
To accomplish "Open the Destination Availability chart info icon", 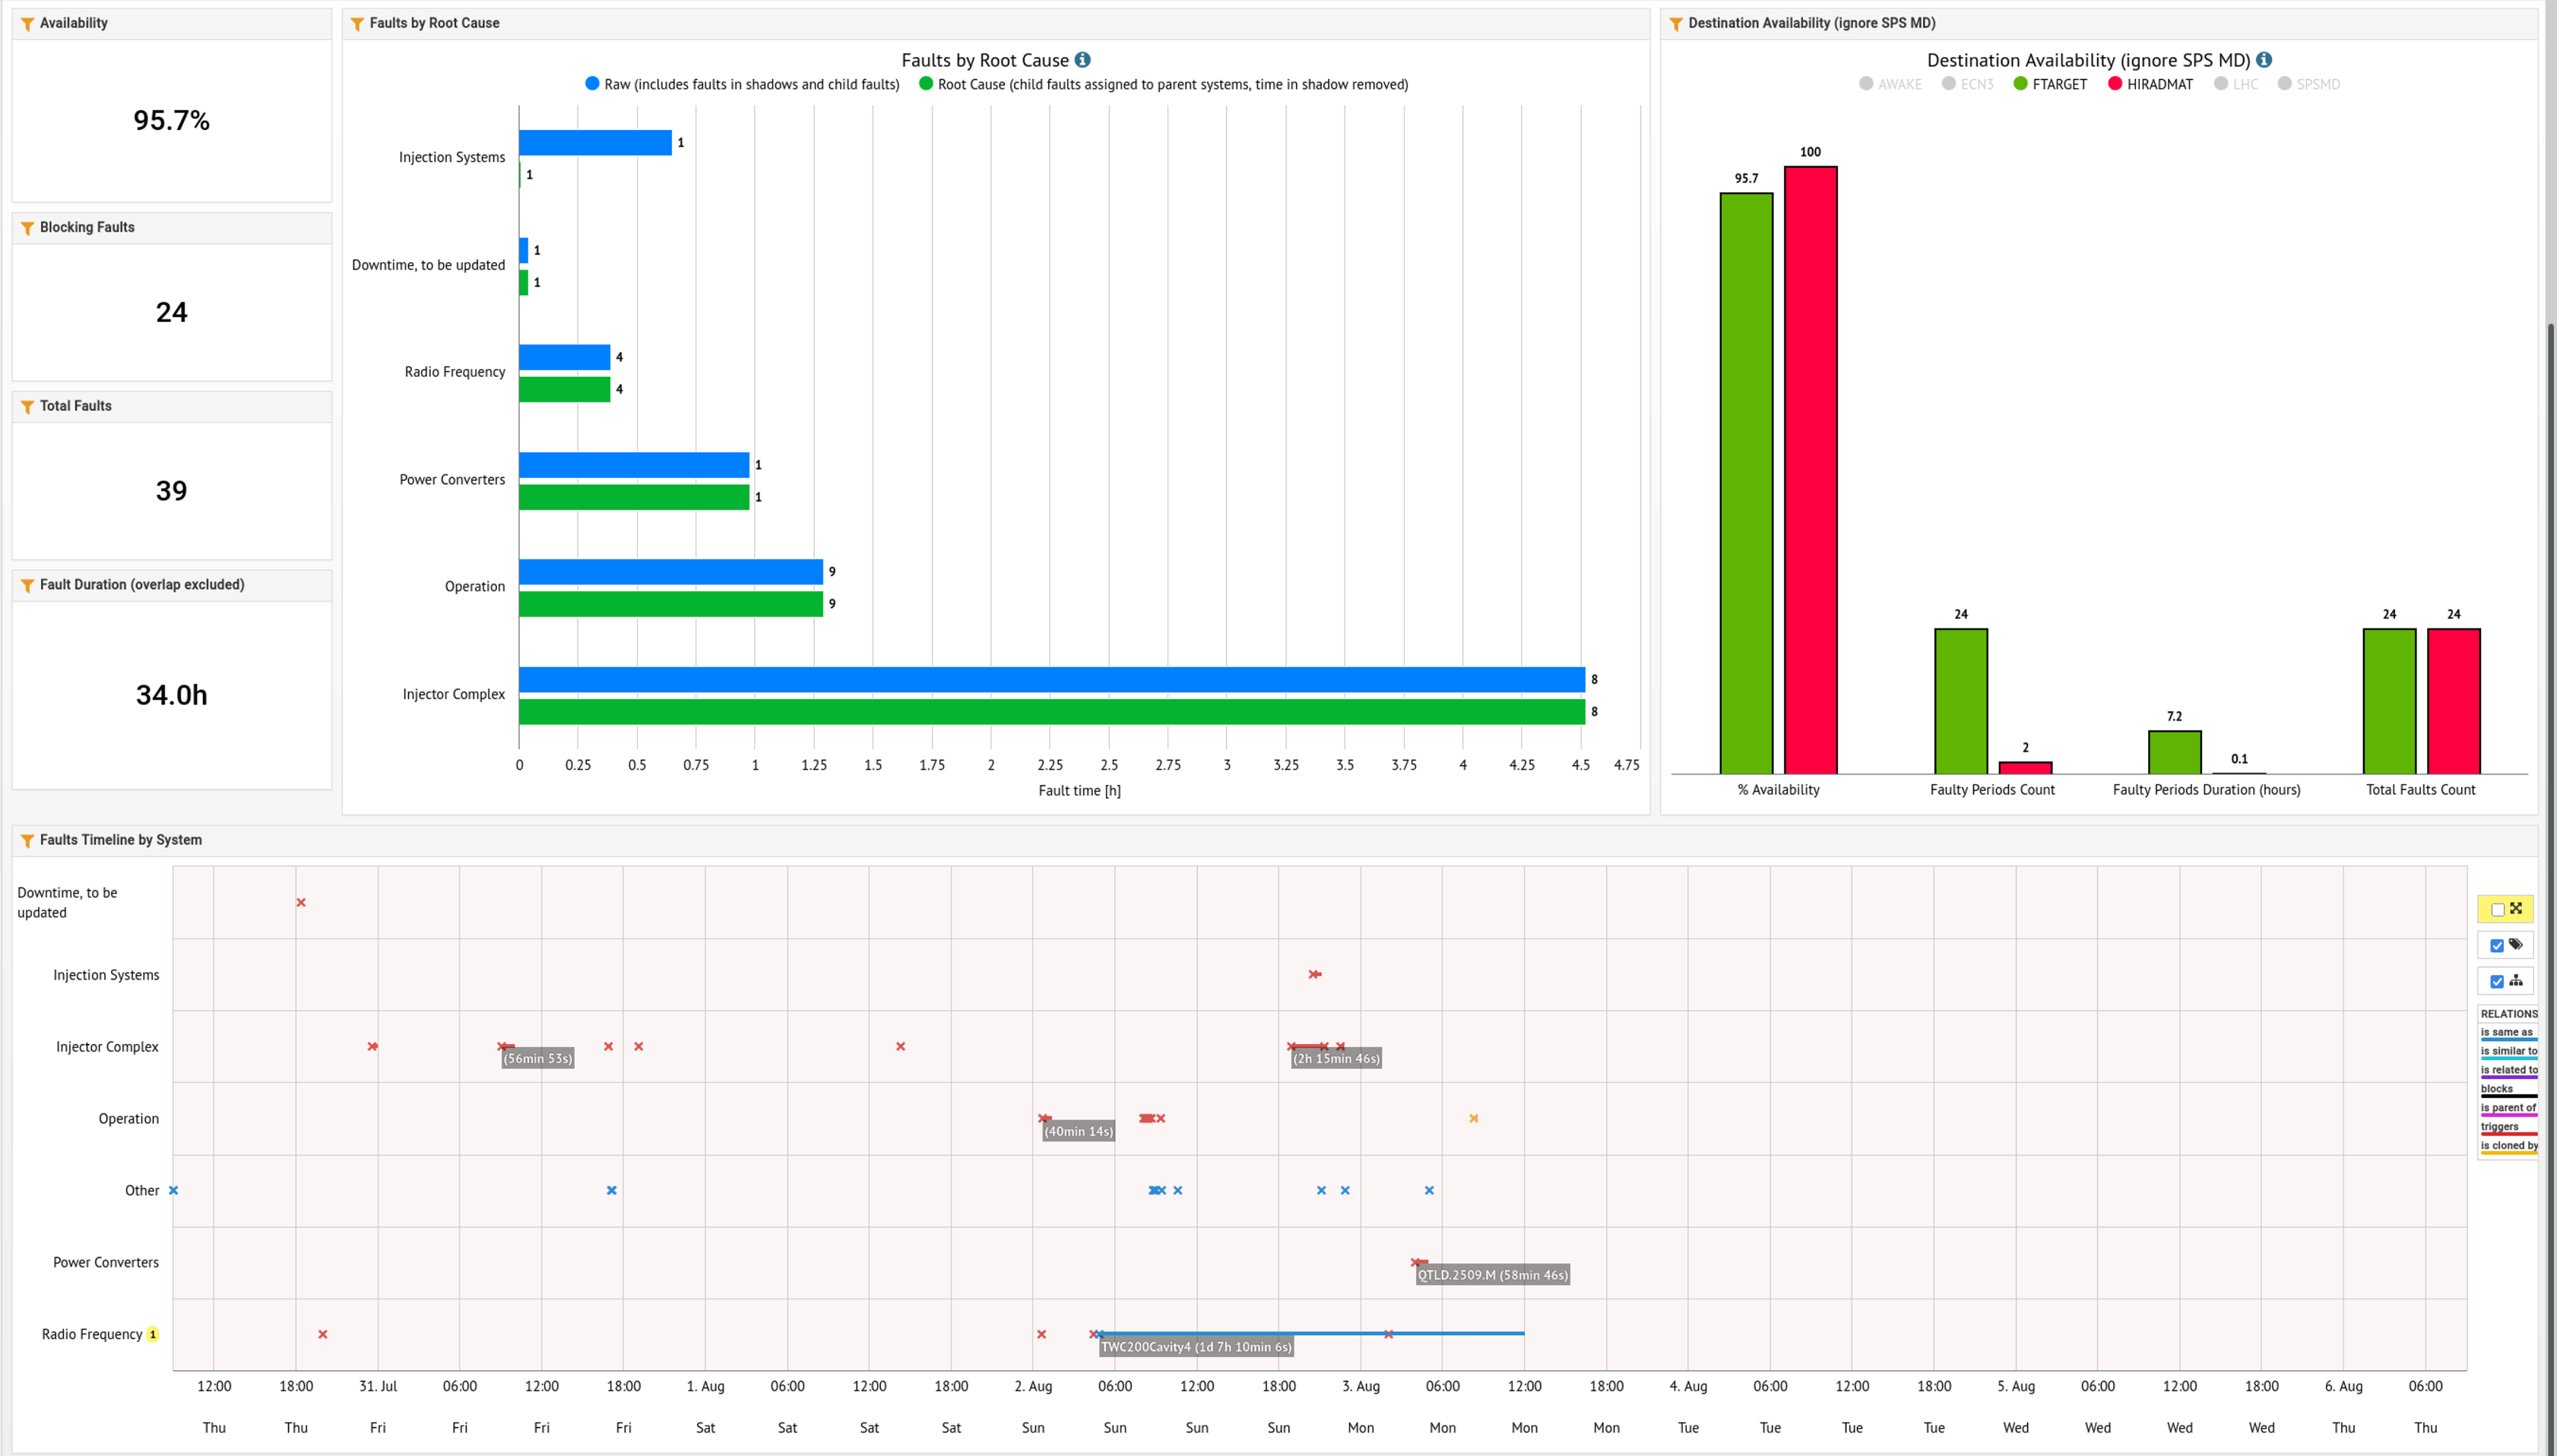I will point(2264,60).
